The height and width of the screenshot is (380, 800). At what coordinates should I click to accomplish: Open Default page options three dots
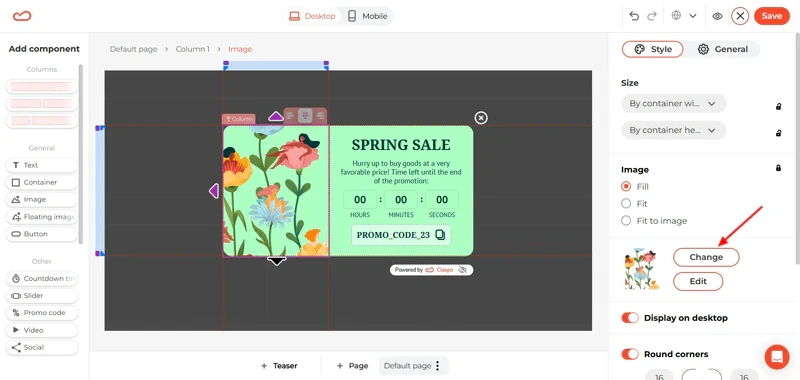point(437,366)
